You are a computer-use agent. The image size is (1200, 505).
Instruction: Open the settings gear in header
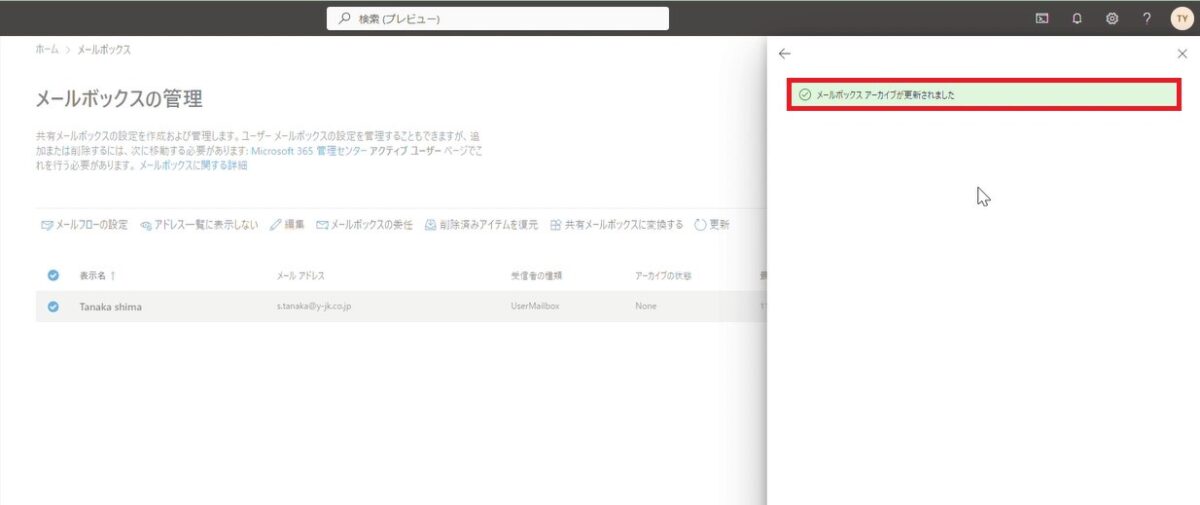pos(1112,18)
